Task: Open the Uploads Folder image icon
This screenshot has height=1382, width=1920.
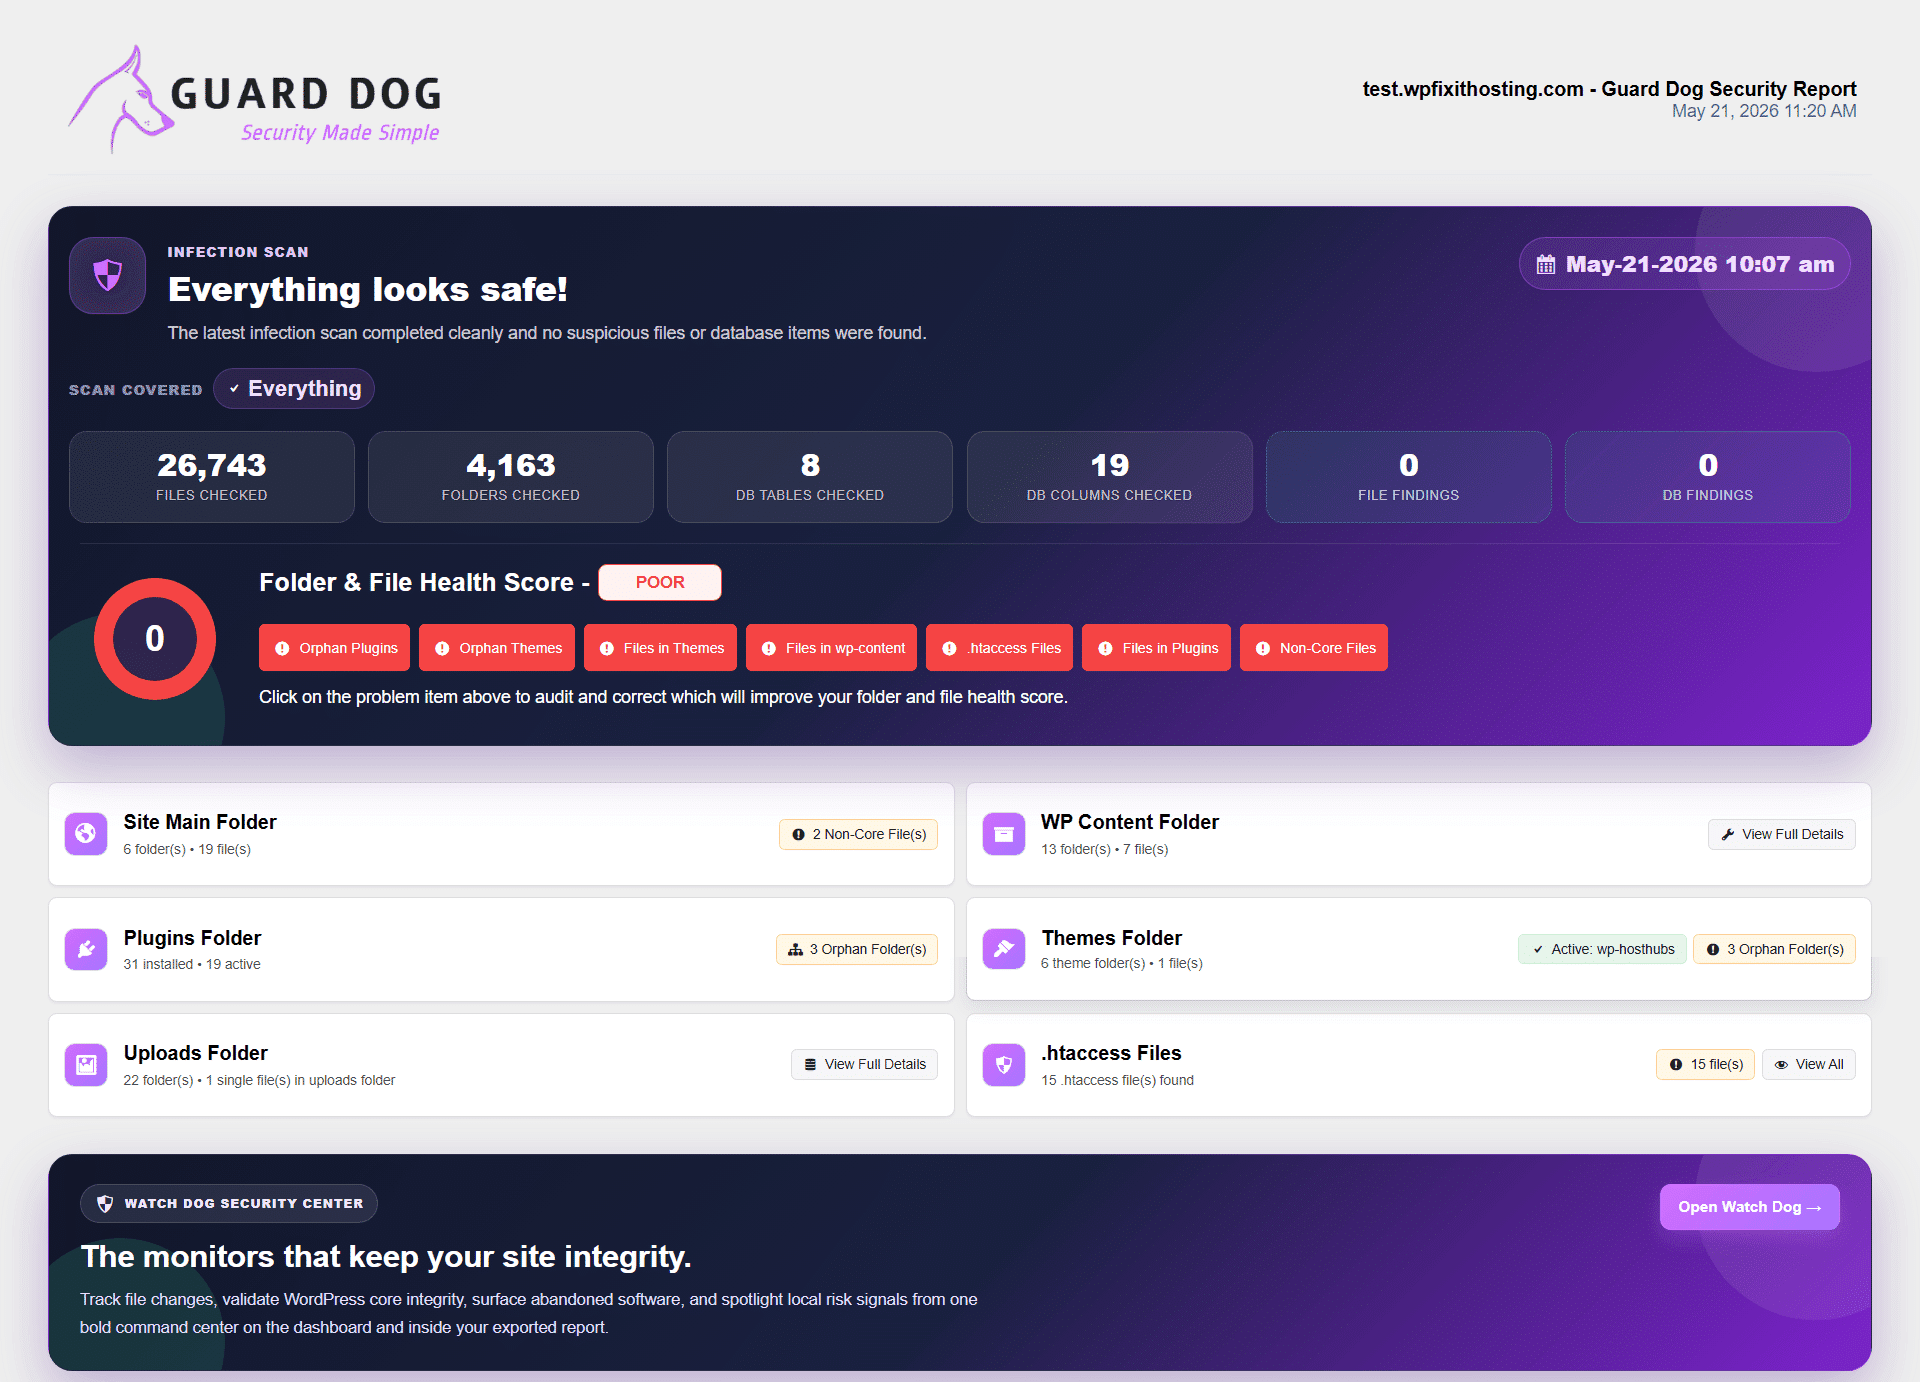Action: 86,1064
